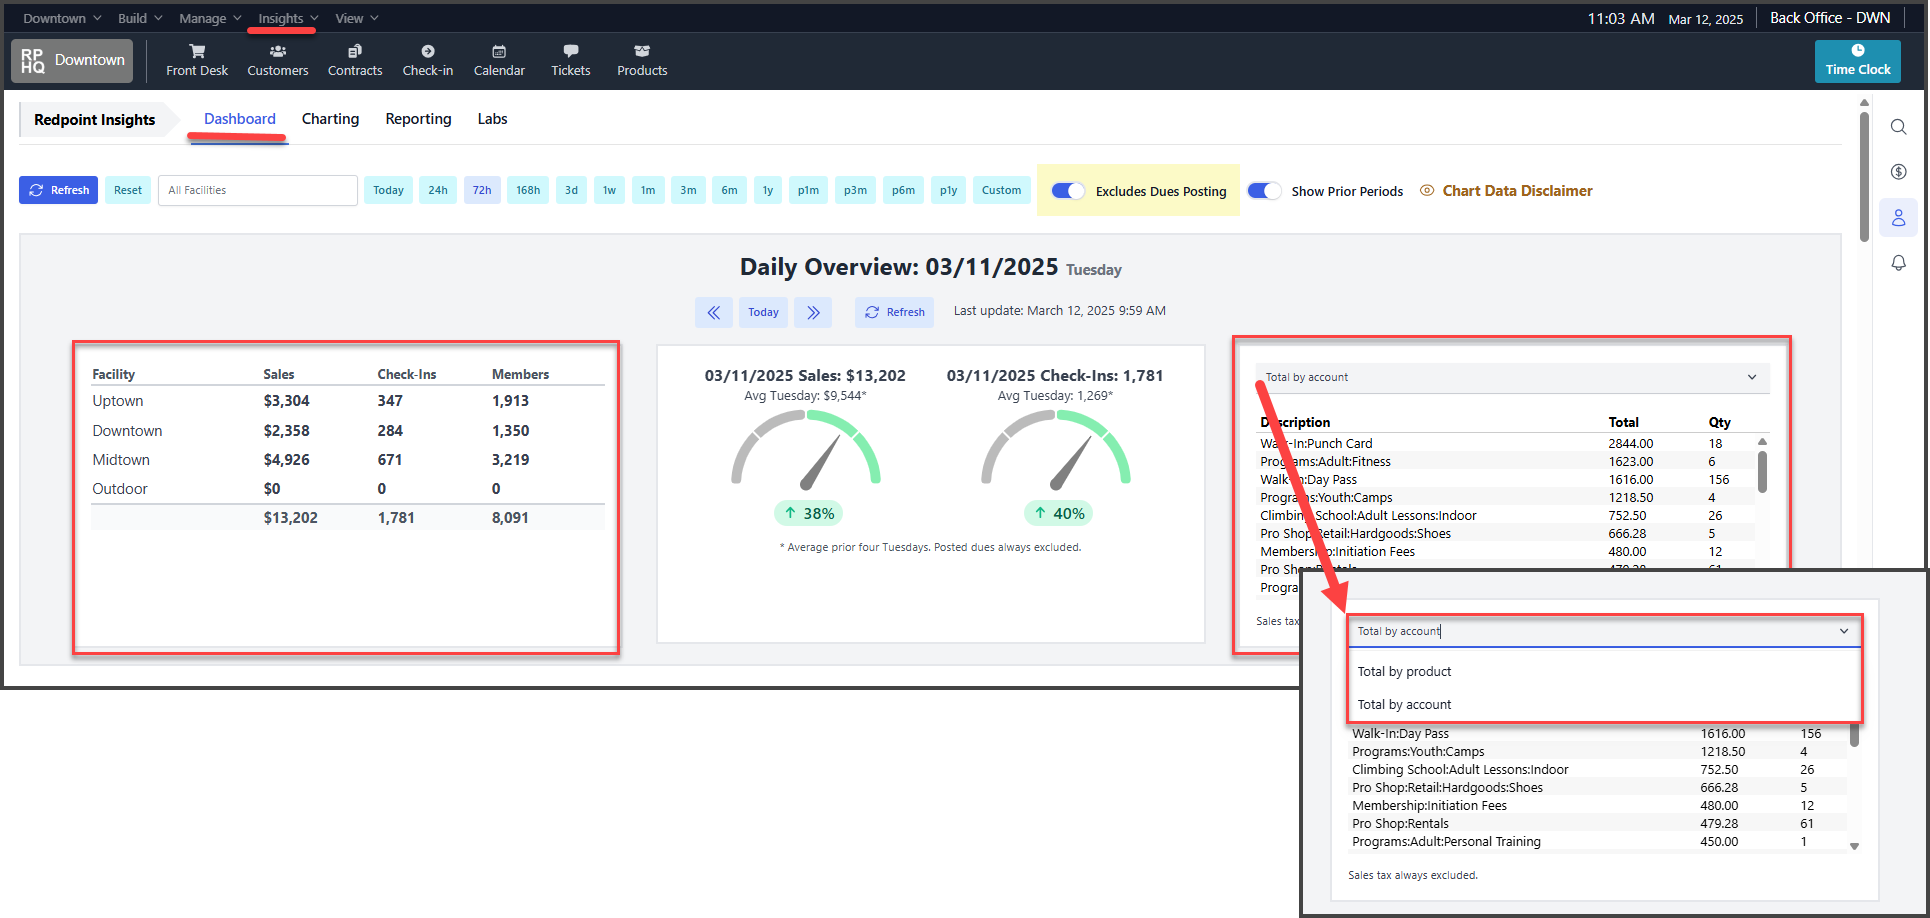Select the 72h time range
Viewport: 1930px width, 918px height.
click(x=482, y=190)
